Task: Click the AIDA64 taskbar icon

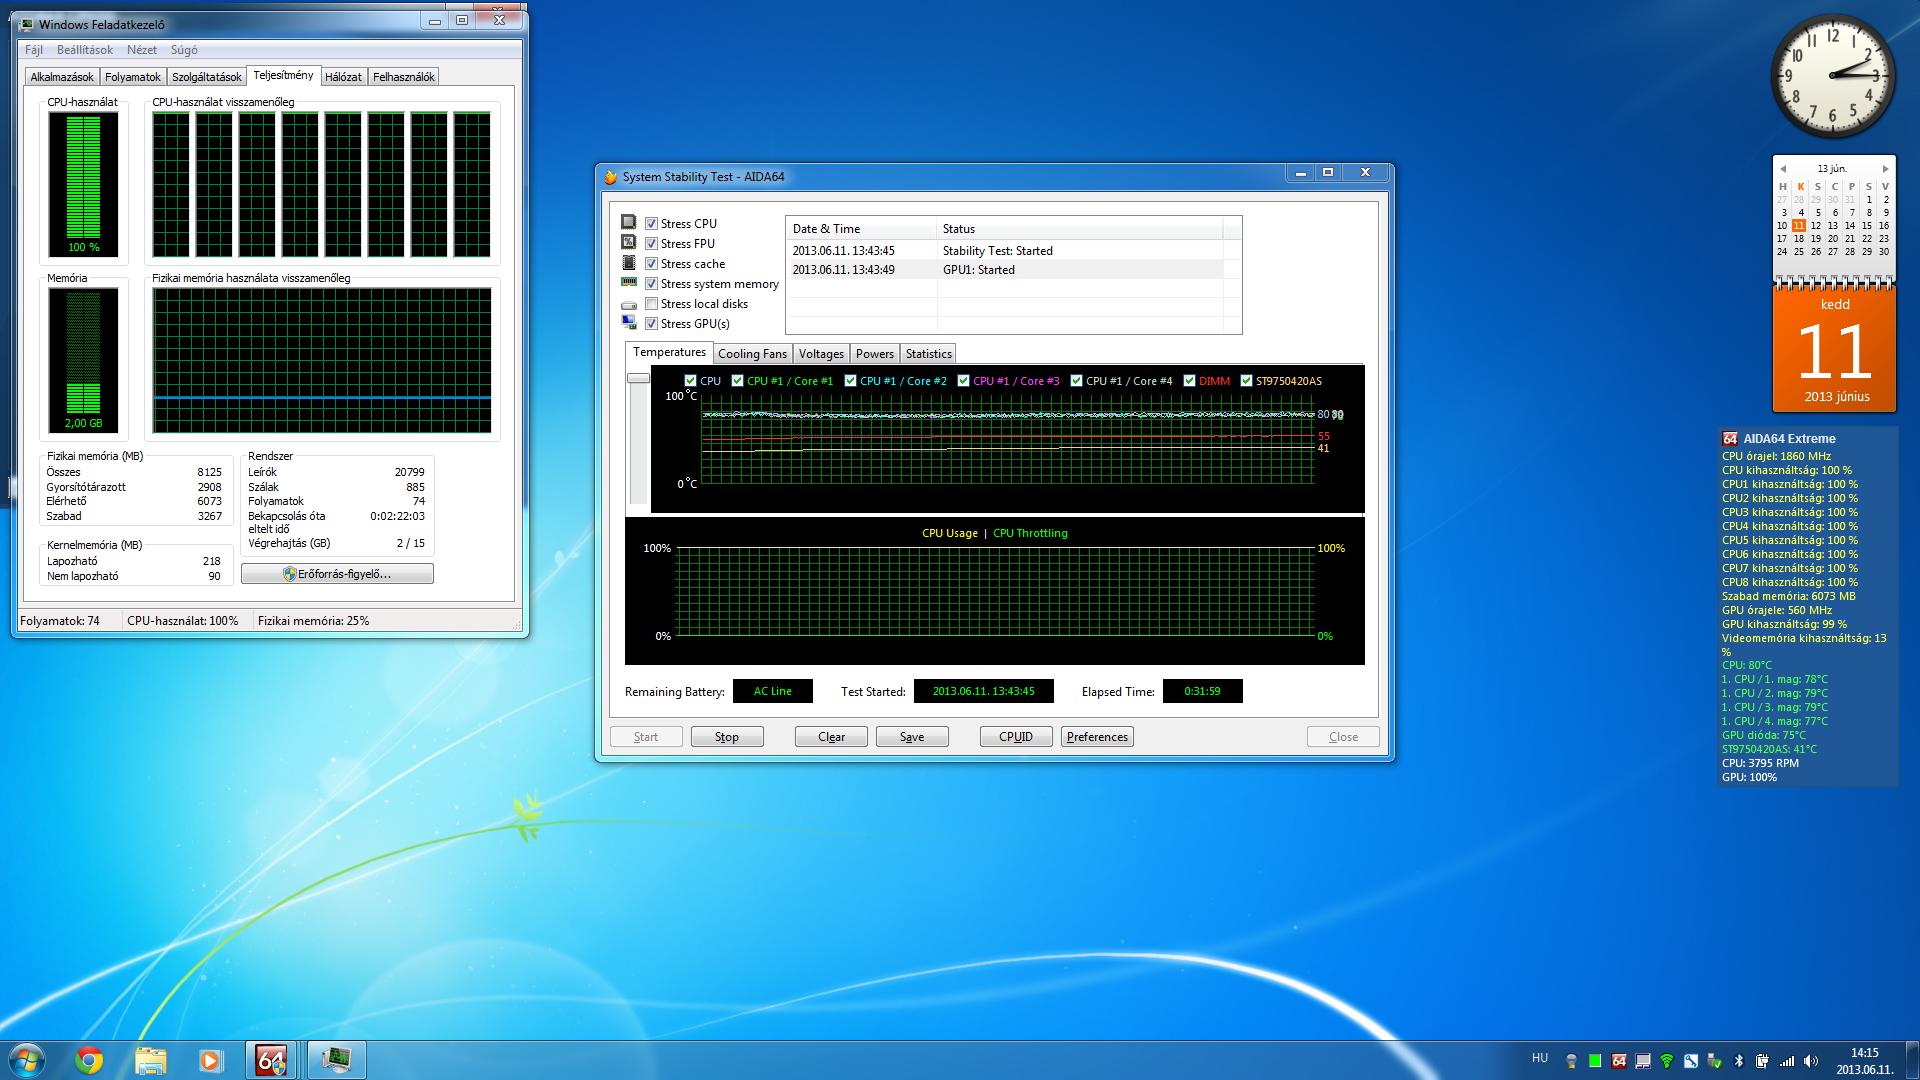Action: pos(271,1059)
